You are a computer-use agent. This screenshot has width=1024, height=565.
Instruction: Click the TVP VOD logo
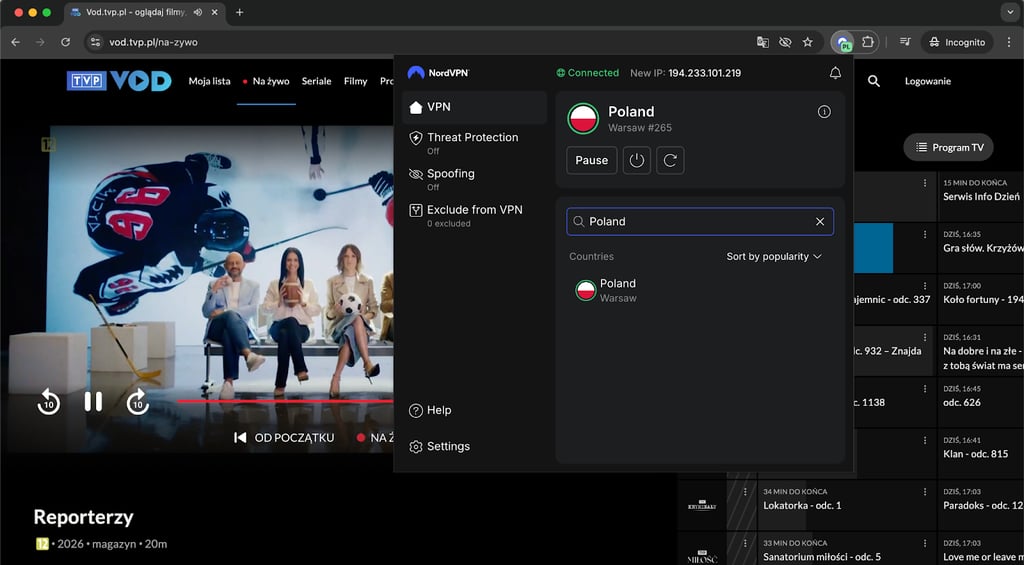tap(119, 81)
